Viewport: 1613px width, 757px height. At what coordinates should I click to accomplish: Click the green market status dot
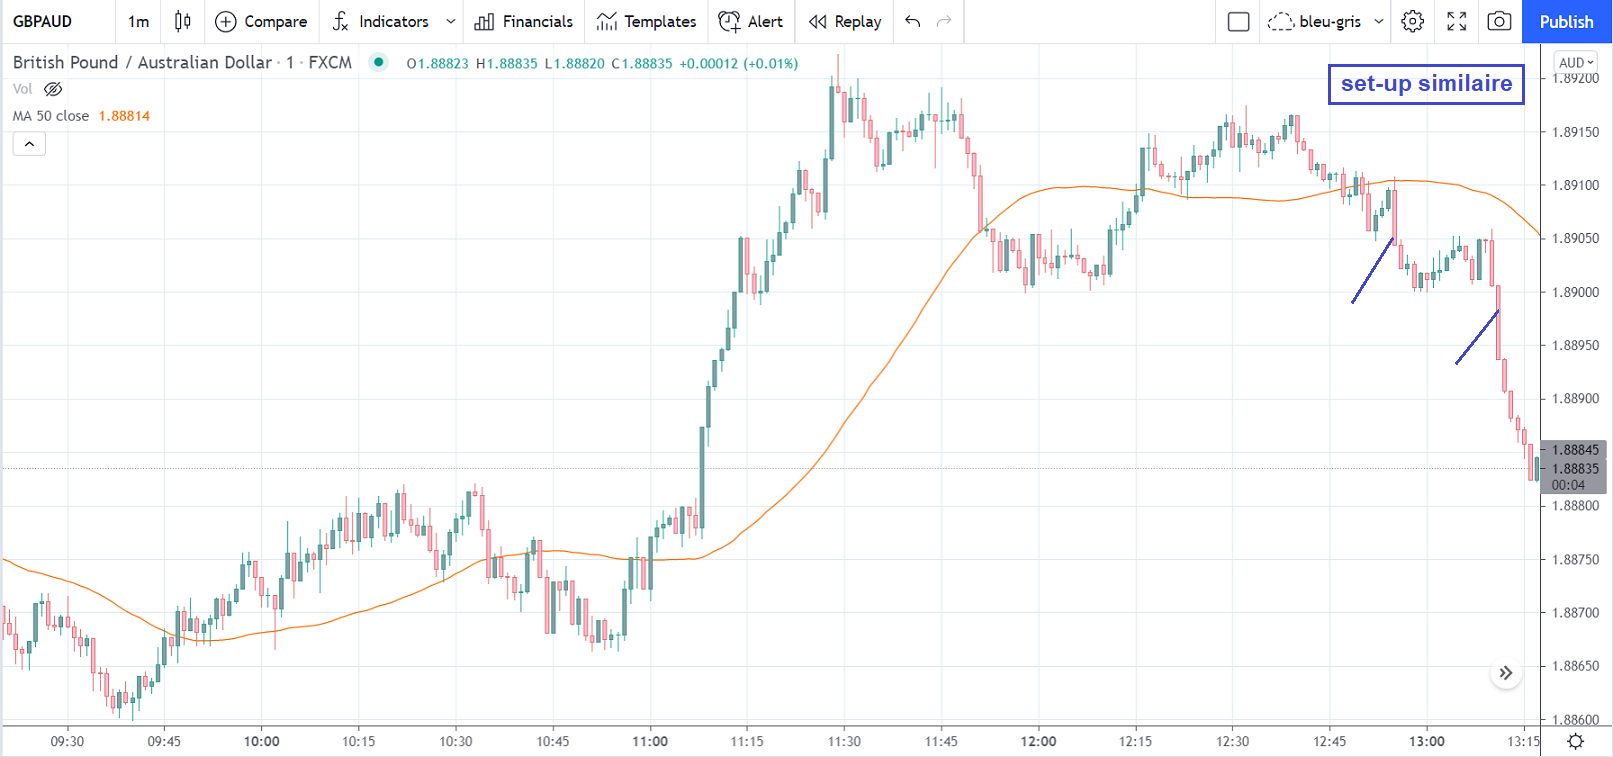point(379,62)
